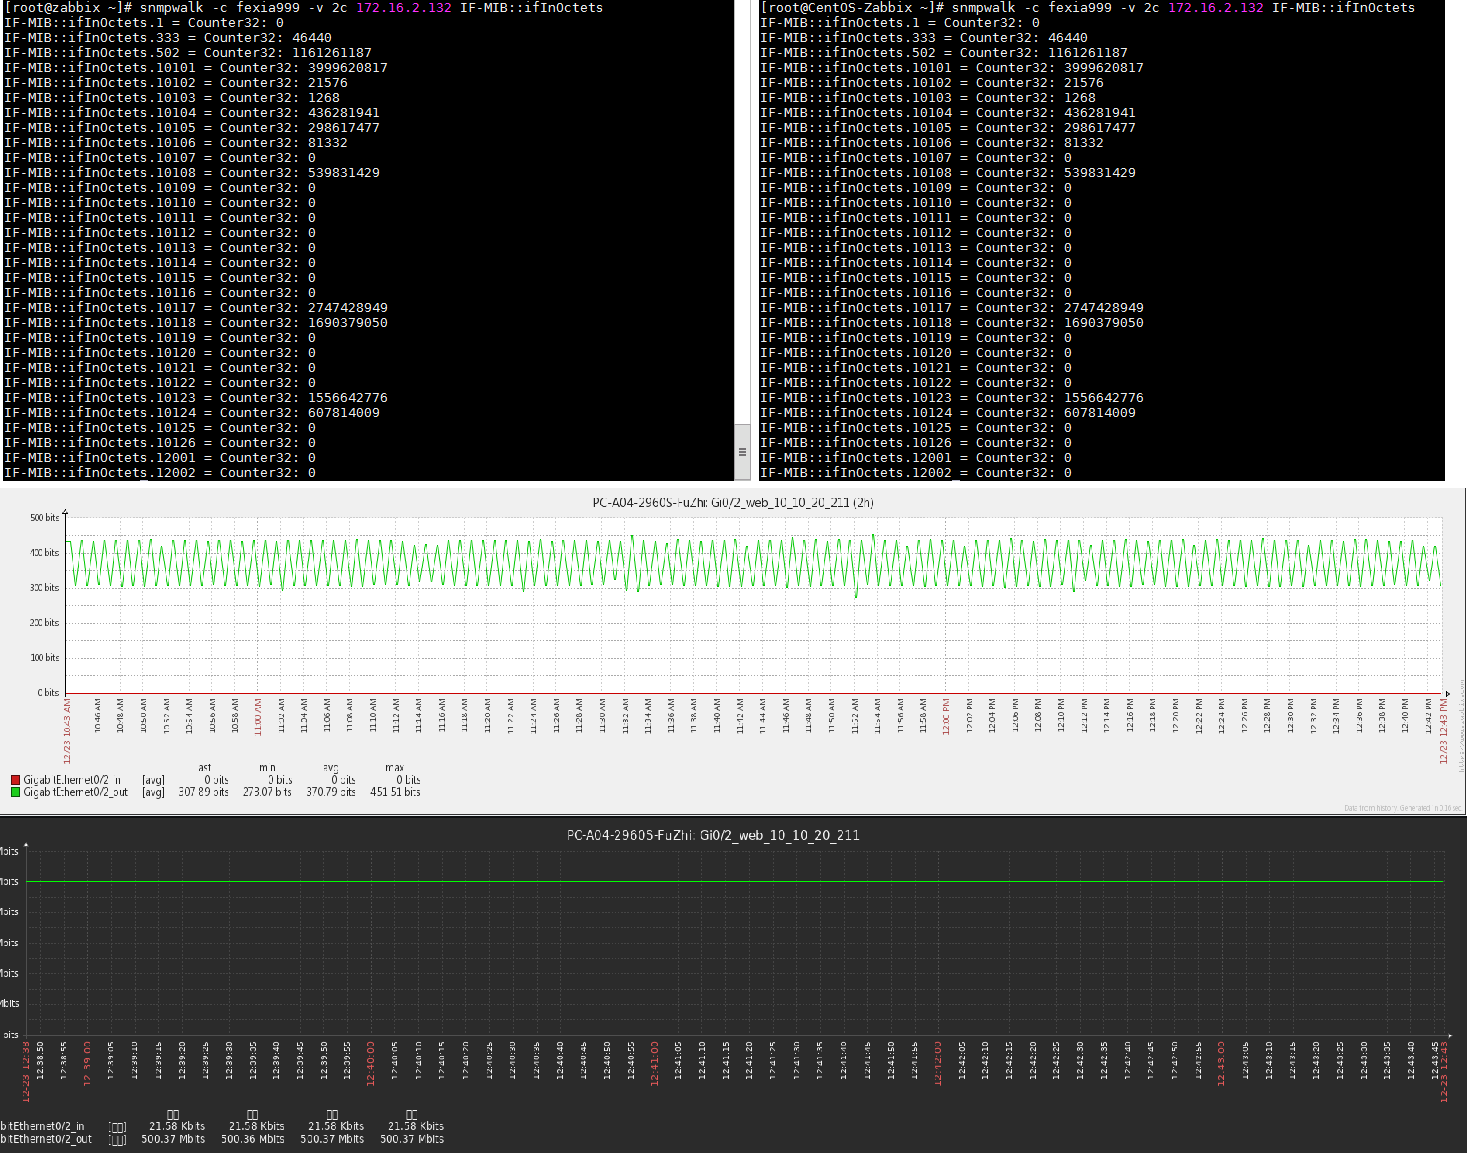Select the graph title PC-A04-29605-FuZhi Gi0/2_web_10_10_20_211
The width and height of the screenshot is (1471, 1160).
[x=733, y=502]
